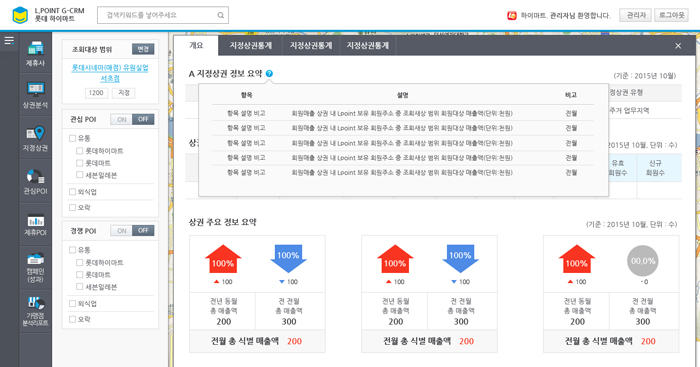Turn 관심 POI OFF
Screen dimensions: 700x367
click(x=143, y=119)
